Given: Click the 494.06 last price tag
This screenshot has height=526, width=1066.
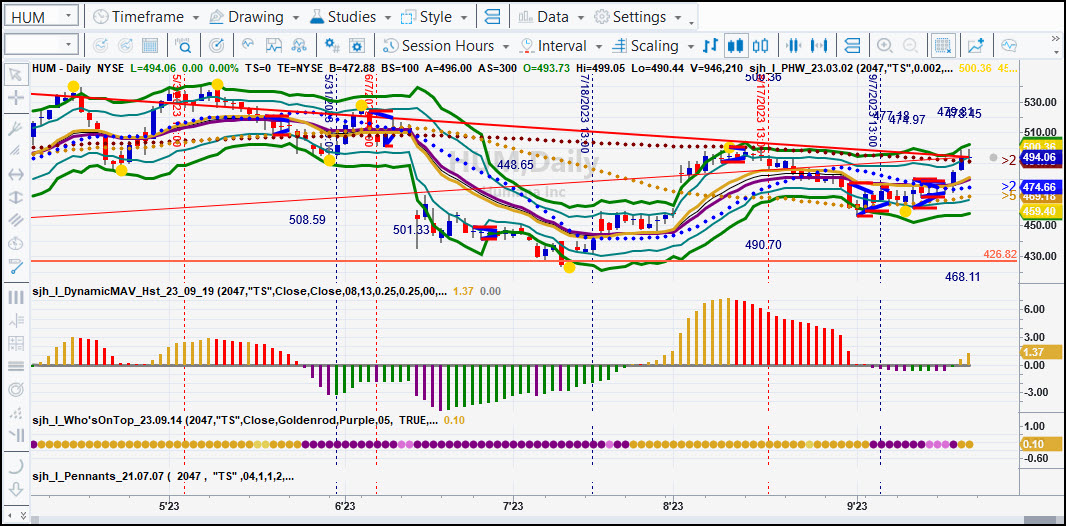Looking at the screenshot, I should coord(1039,158).
